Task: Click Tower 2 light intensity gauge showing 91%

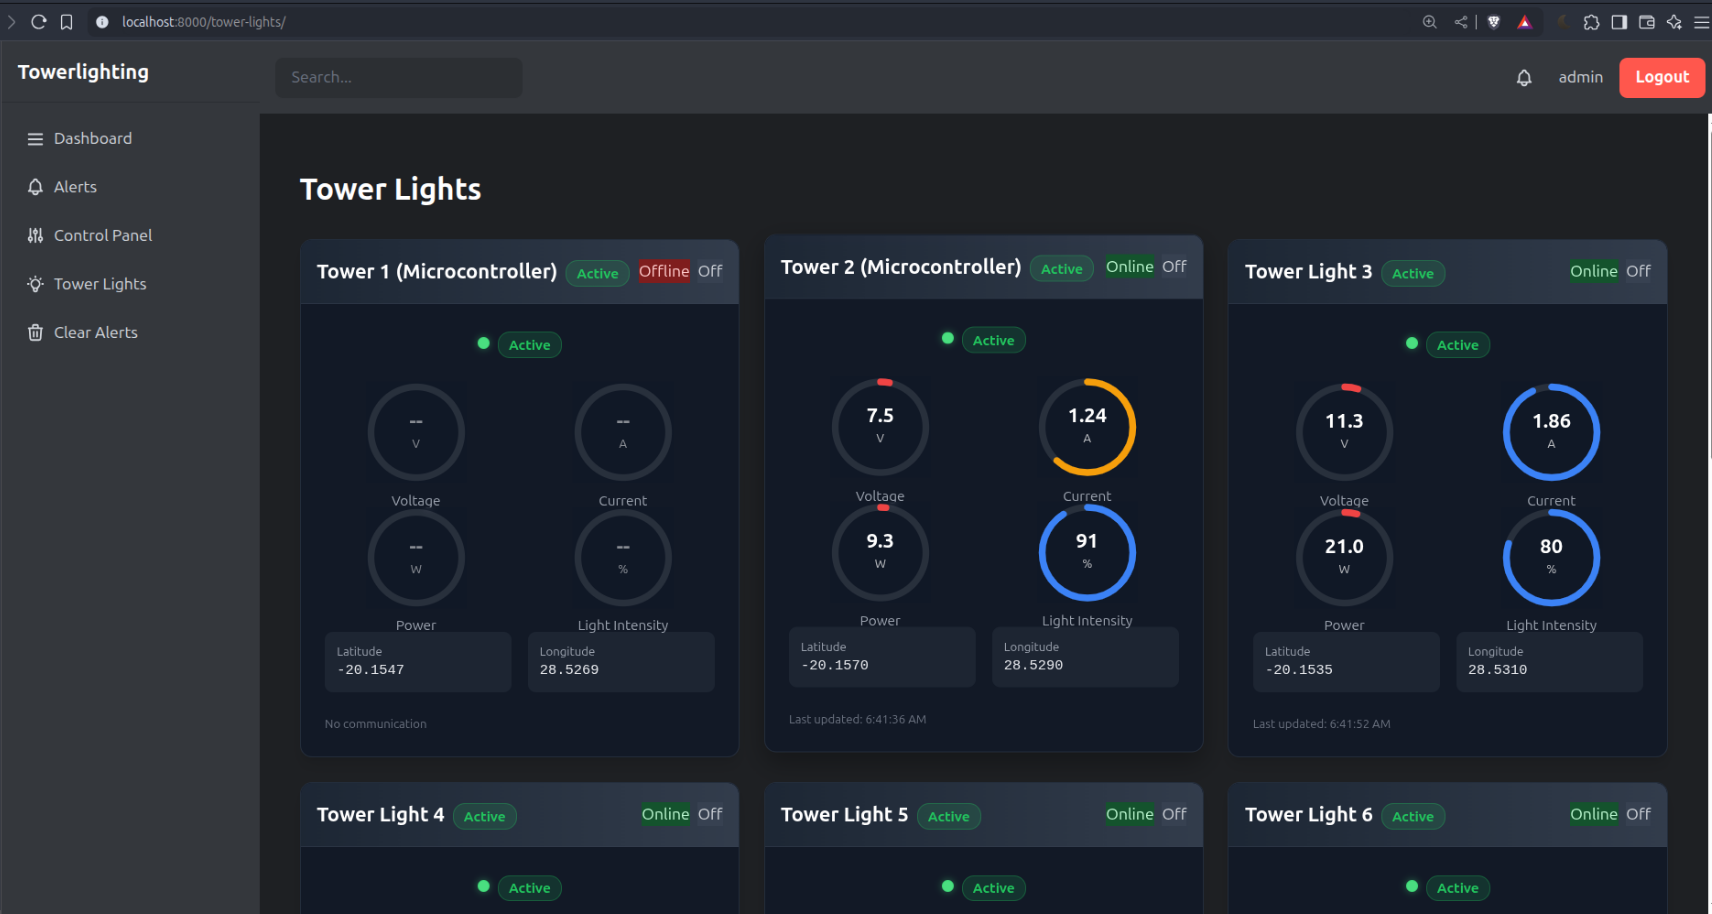Action: click(1087, 553)
